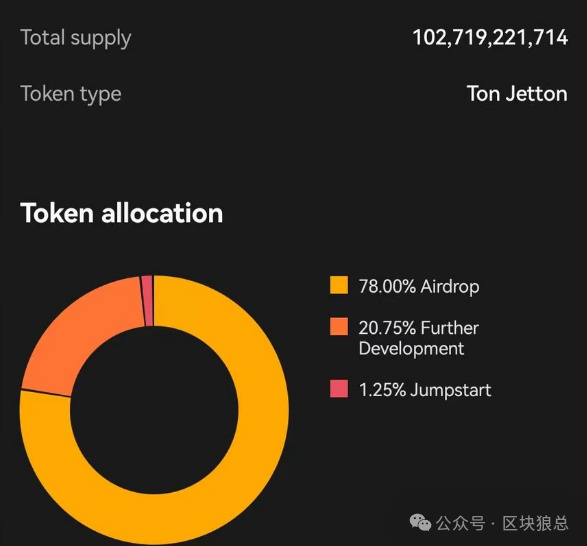Select the thin pink Jumpstart chart slice
This screenshot has width=587, height=546.
[147, 301]
